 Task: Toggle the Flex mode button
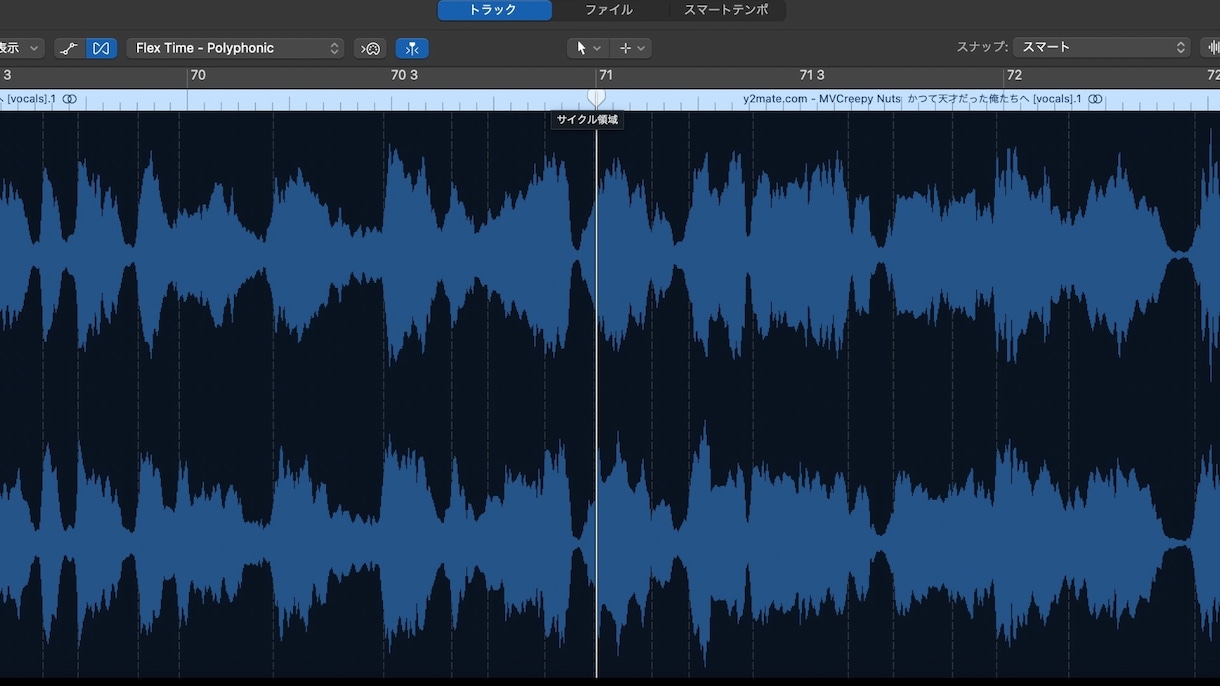(101, 48)
